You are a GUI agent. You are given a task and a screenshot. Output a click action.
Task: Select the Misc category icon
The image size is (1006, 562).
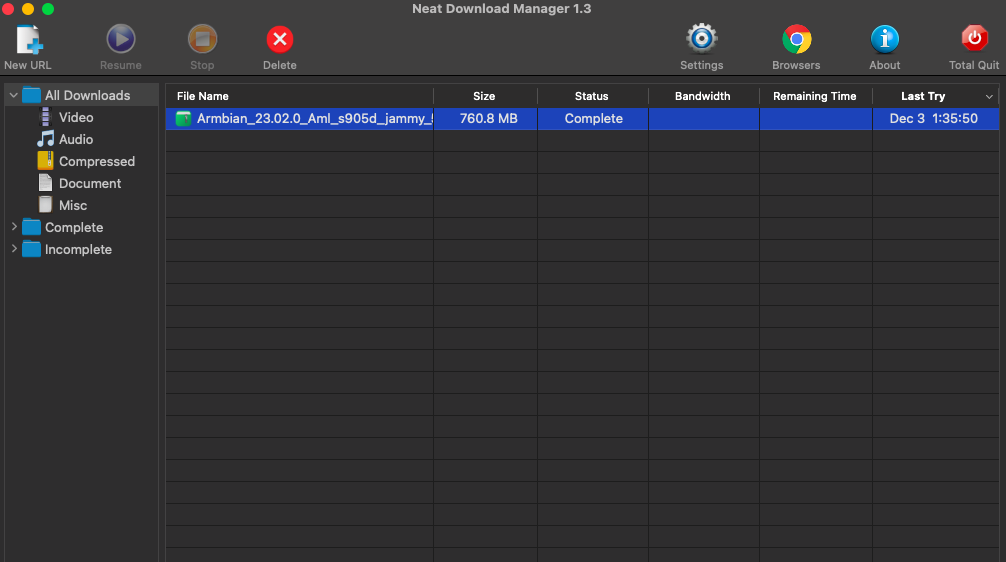coord(46,205)
